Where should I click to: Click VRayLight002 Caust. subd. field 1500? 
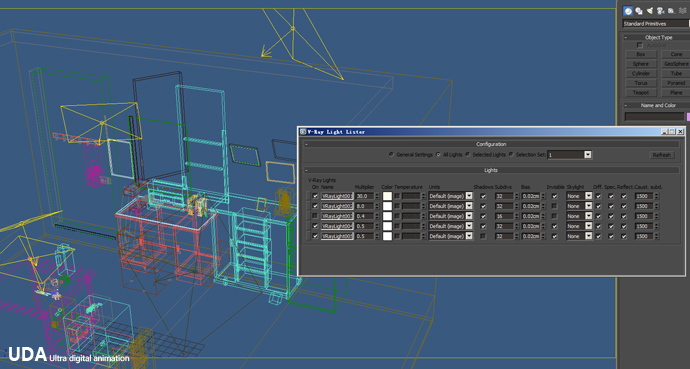644,206
